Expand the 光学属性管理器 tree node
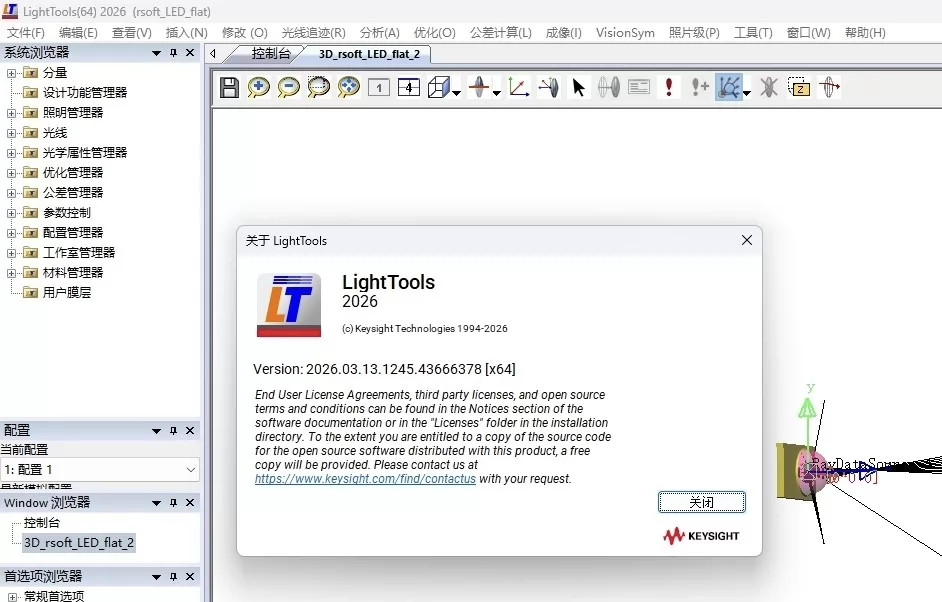This screenshot has height=602, width=942. click(x=11, y=153)
